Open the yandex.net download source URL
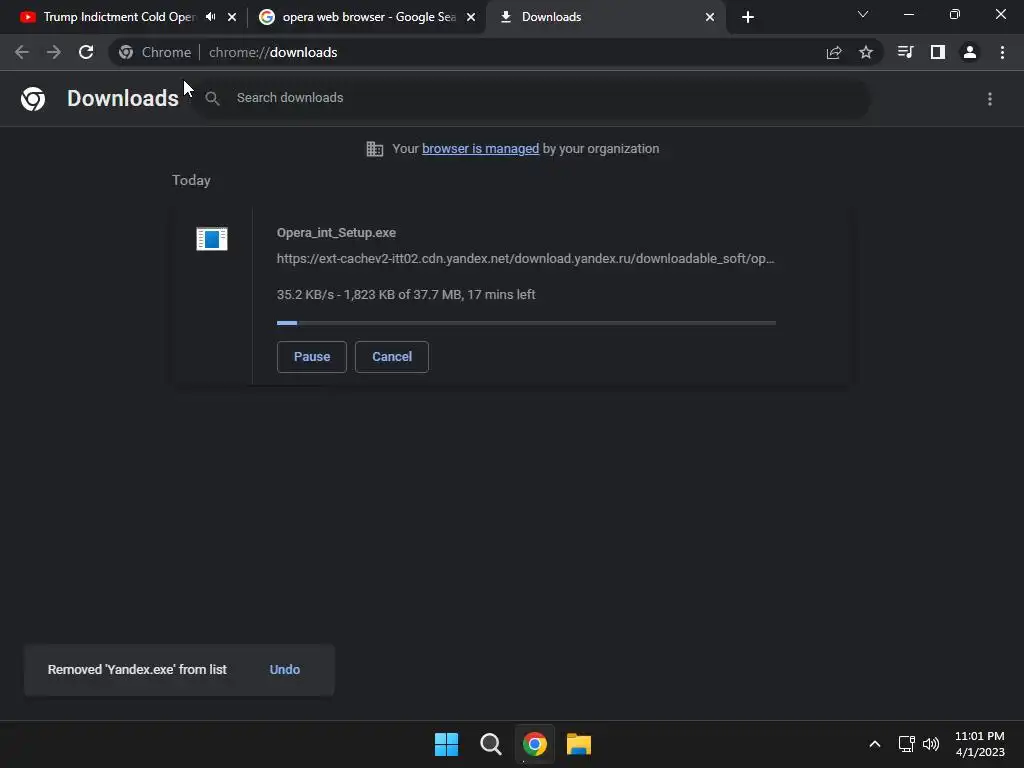The width and height of the screenshot is (1024, 768). point(525,259)
